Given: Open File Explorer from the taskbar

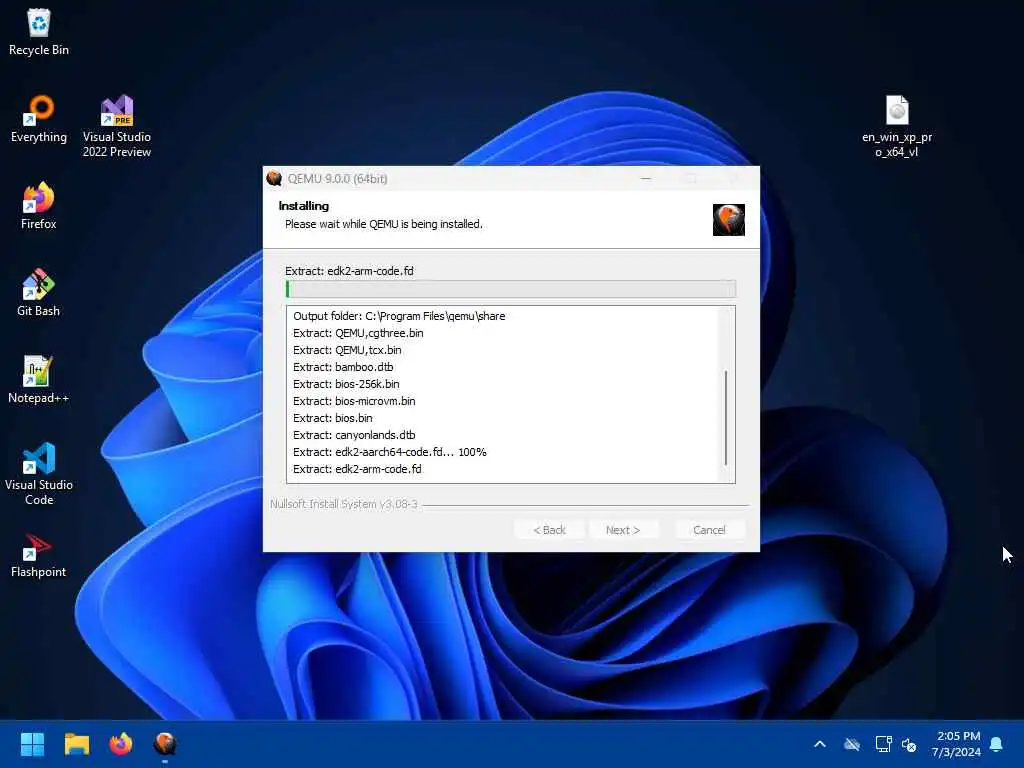Looking at the screenshot, I should 76,744.
